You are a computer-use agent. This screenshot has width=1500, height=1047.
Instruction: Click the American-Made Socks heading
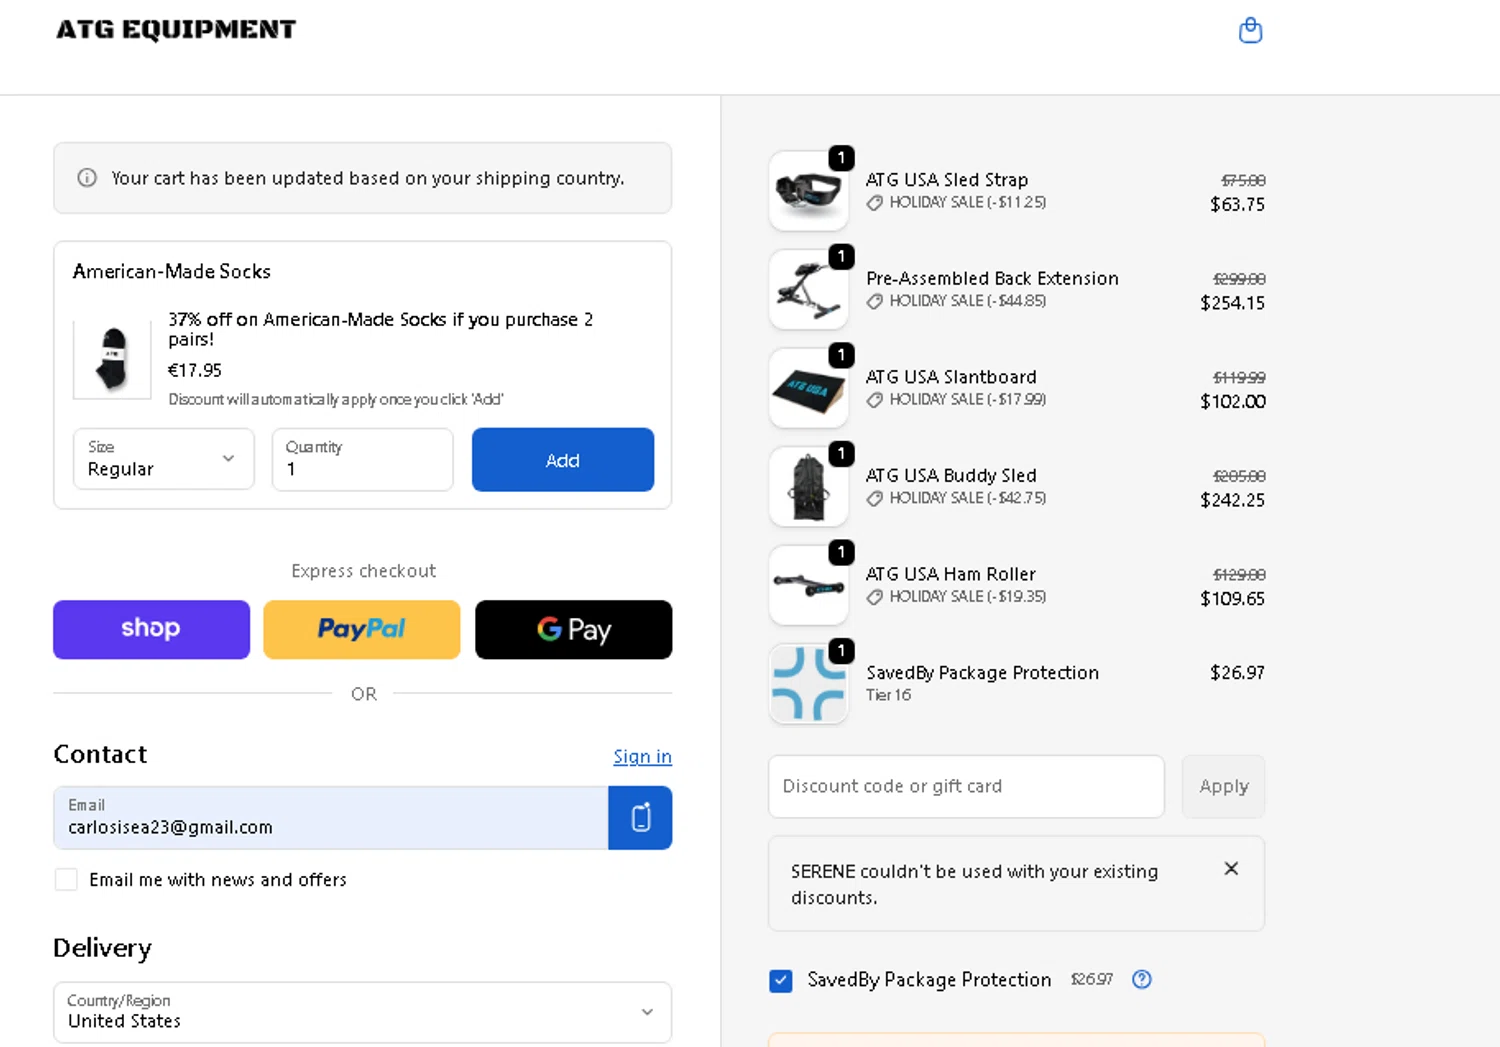pyautogui.click(x=171, y=271)
